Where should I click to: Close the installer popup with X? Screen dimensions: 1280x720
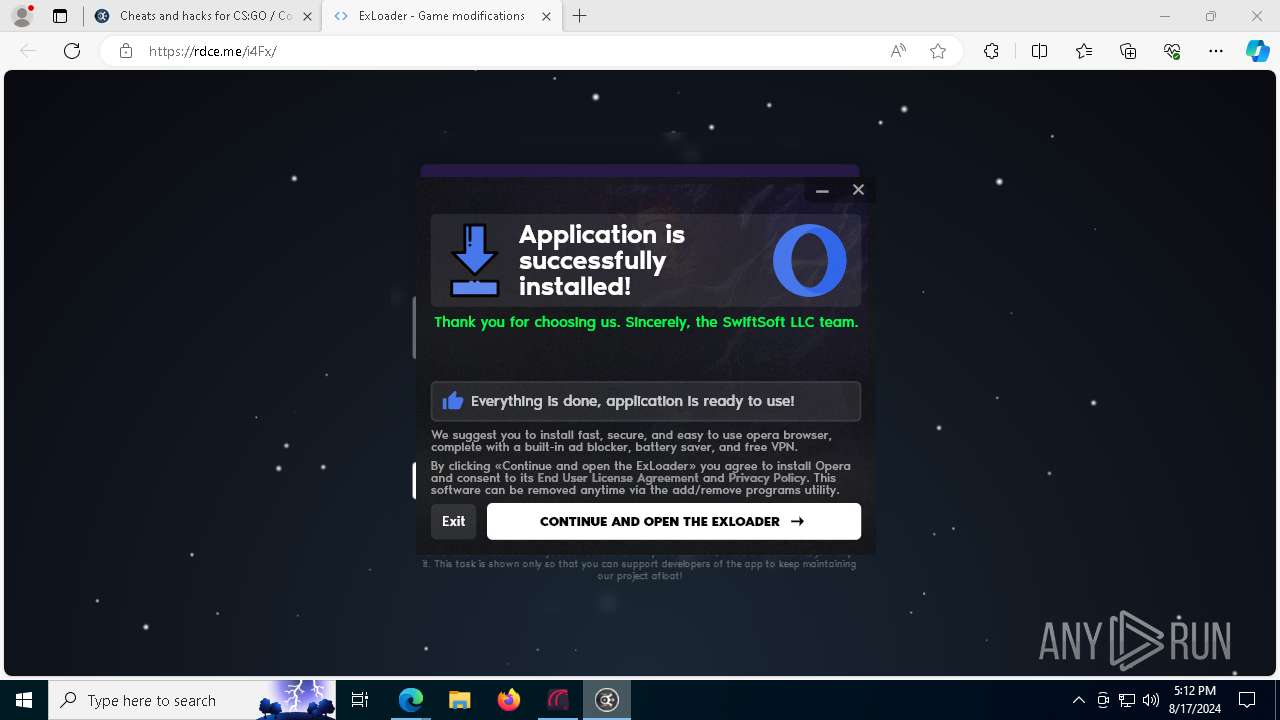tap(858, 190)
